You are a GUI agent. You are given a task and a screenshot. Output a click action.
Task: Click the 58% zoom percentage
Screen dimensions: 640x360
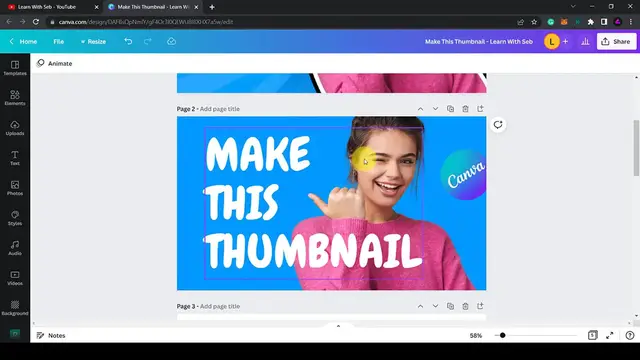click(476, 336)
